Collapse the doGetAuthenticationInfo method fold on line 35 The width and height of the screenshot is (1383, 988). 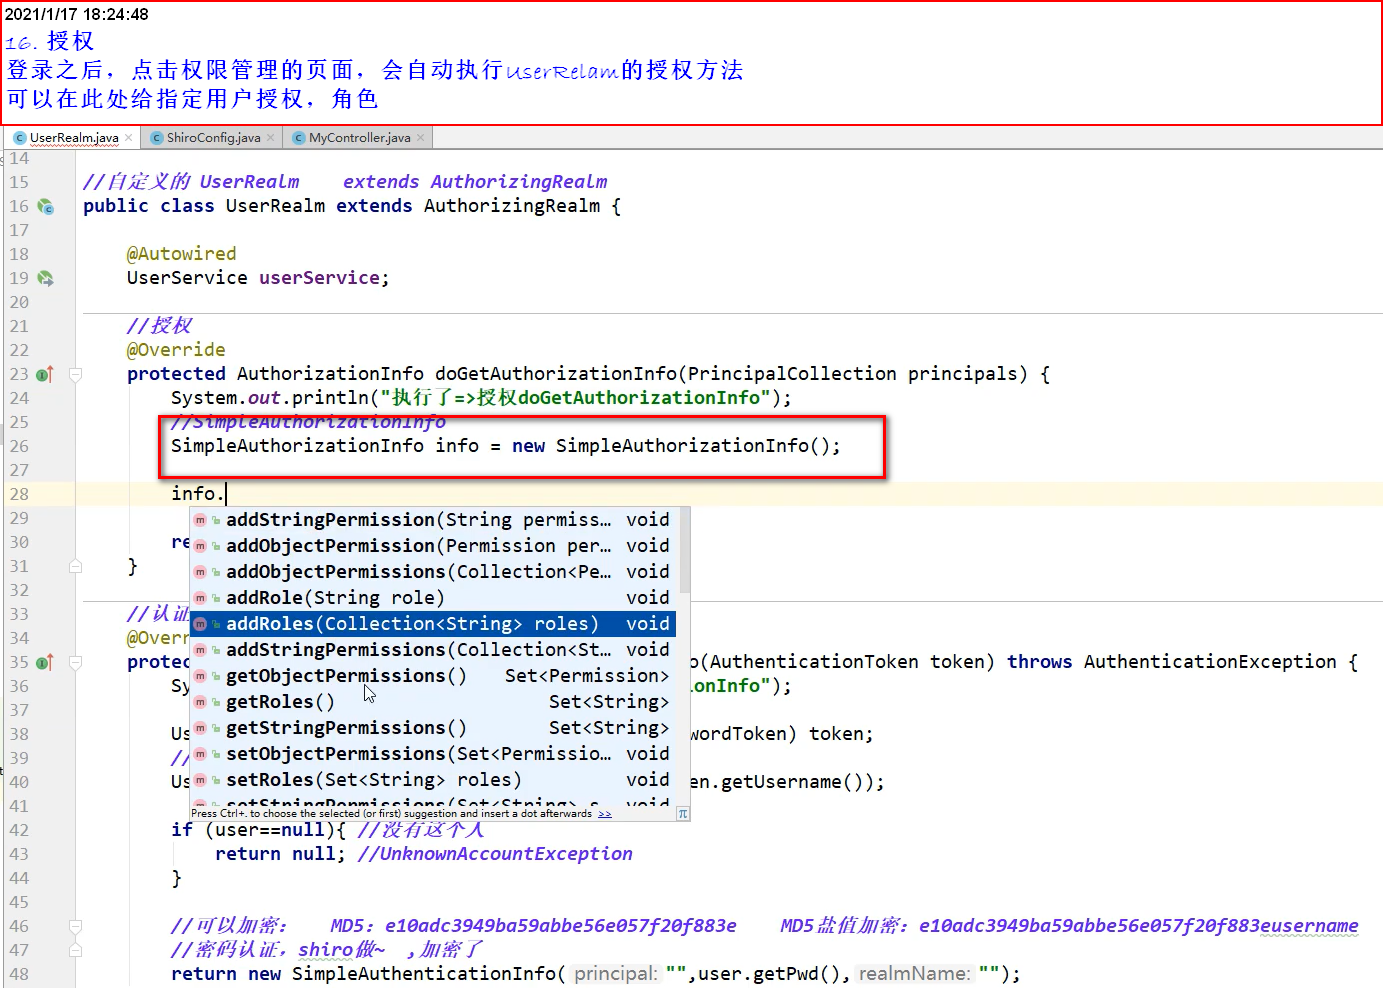coord(75,662)
